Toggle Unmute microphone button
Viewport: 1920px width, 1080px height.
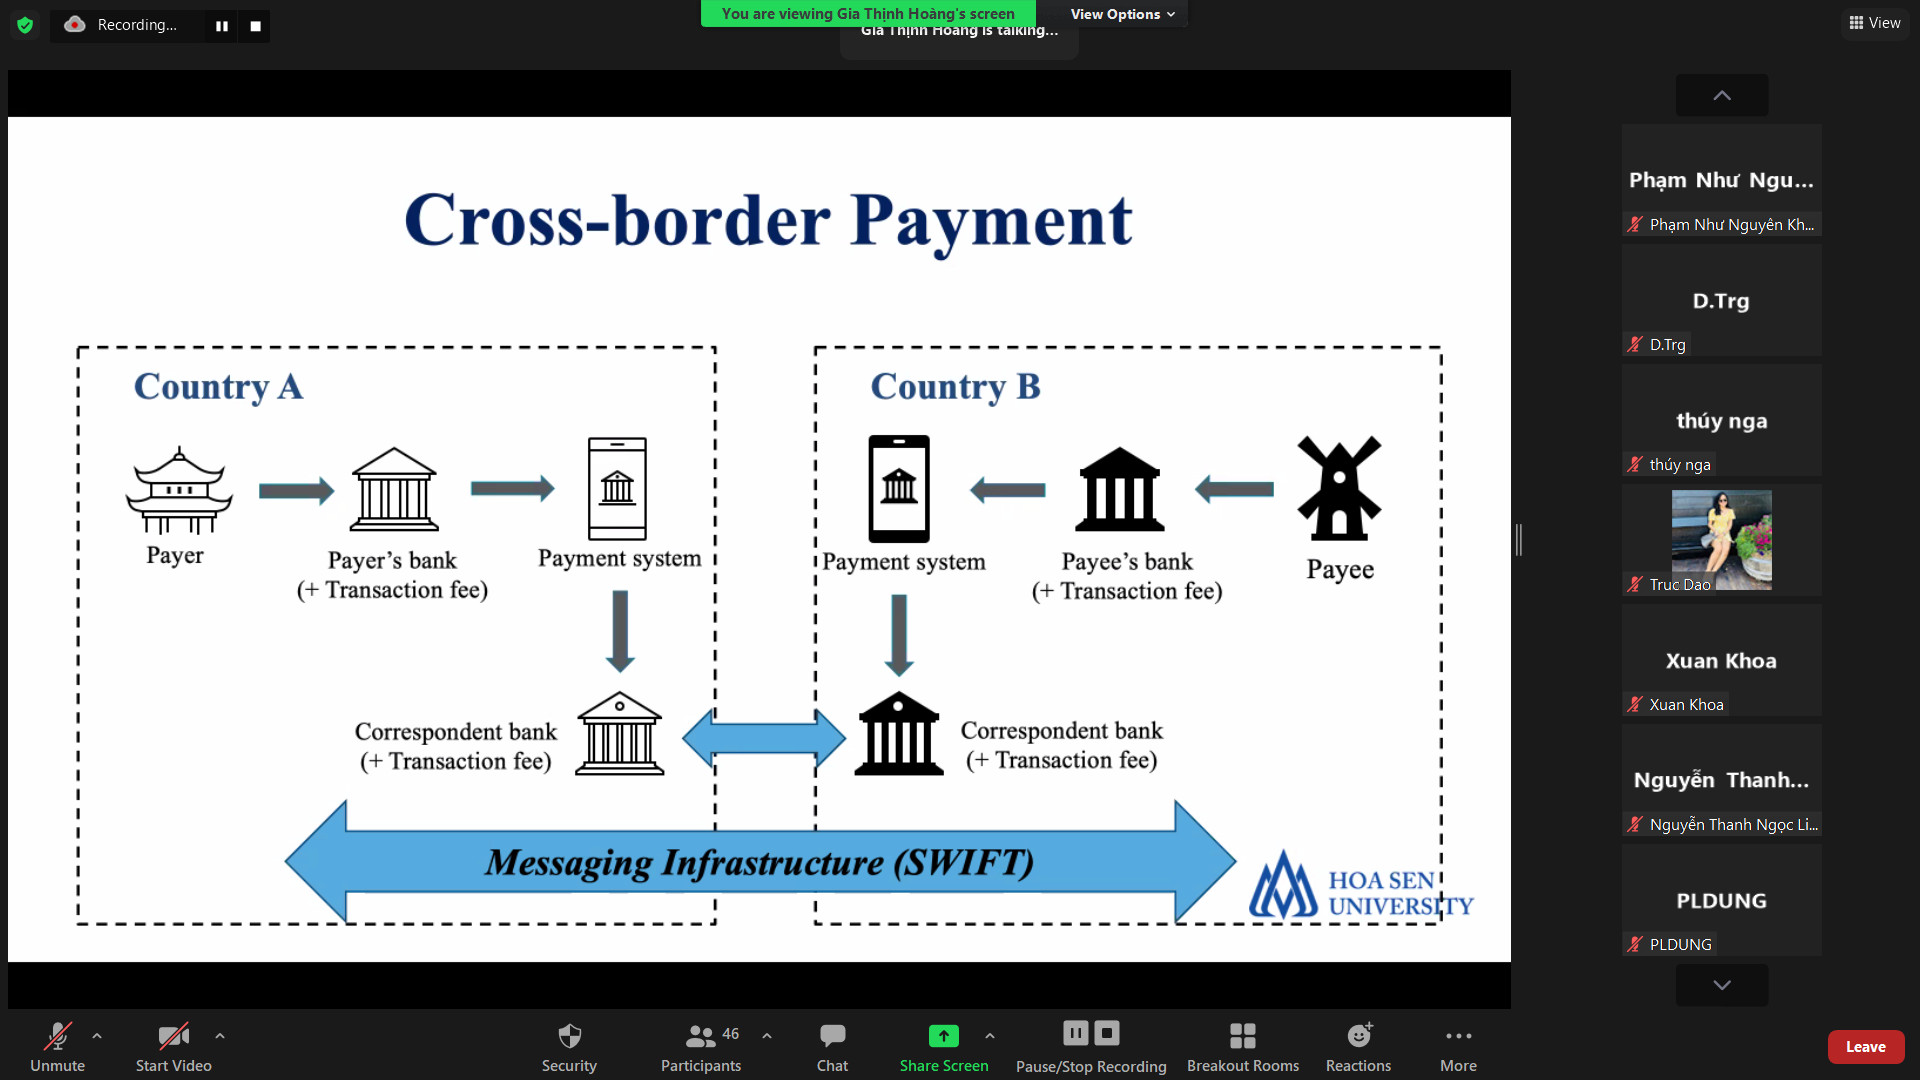(x=57, y=1046)
